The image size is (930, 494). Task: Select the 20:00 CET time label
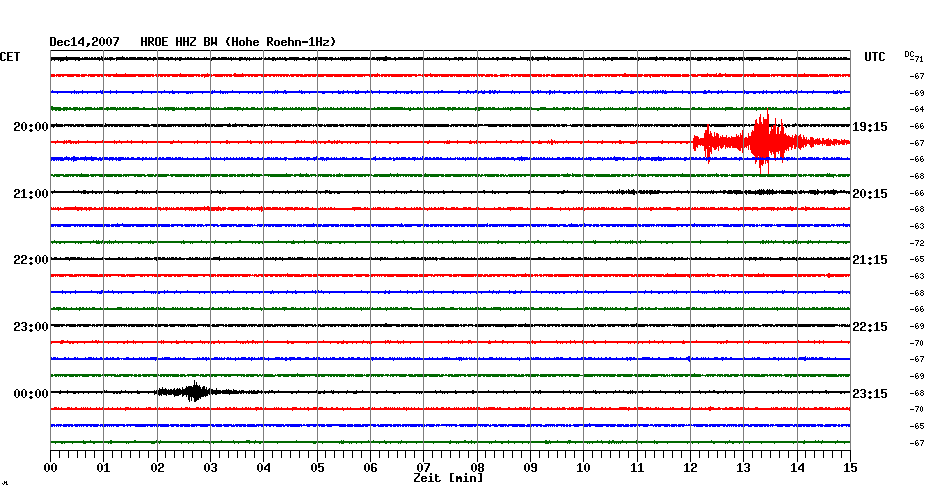pyautogui.click(x=31, y=127)
